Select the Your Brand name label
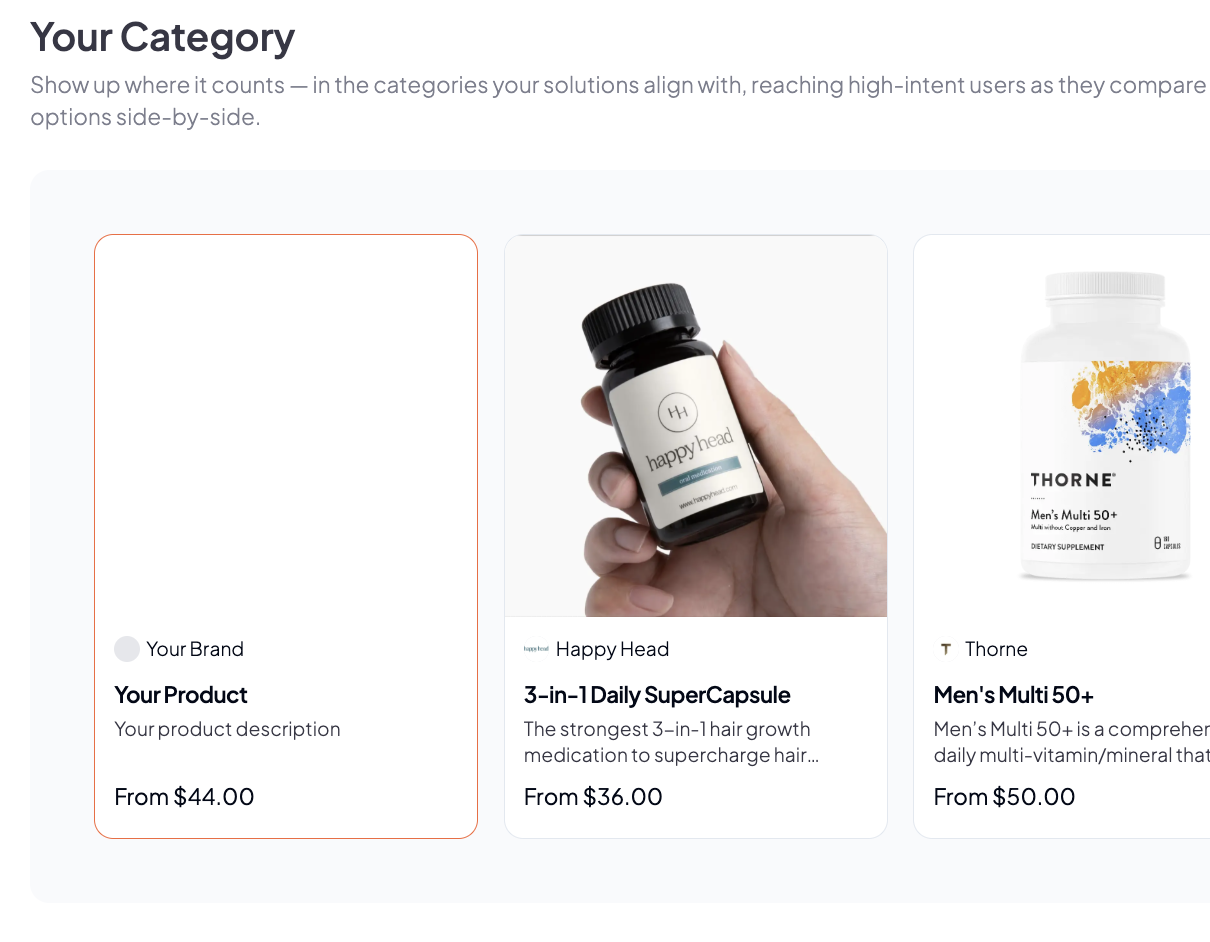1210x942 pixels. tap(195, 649)
